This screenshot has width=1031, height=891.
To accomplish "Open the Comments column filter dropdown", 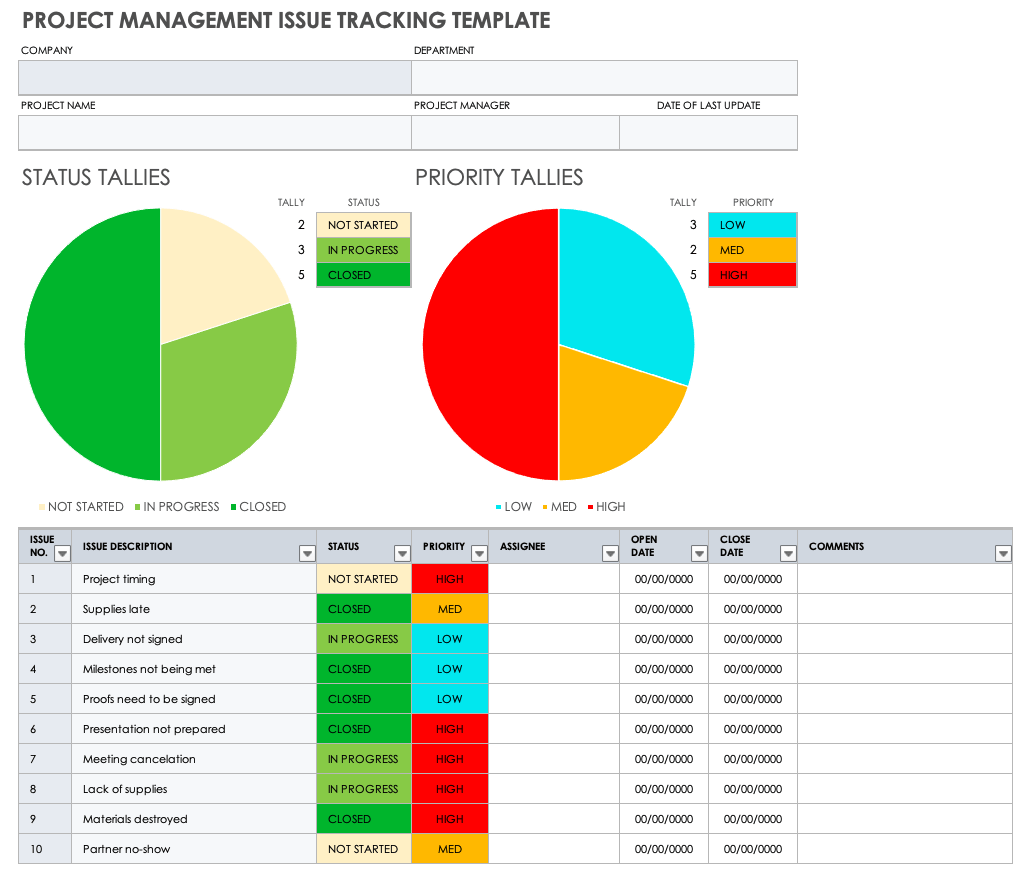I will 1003,553.
